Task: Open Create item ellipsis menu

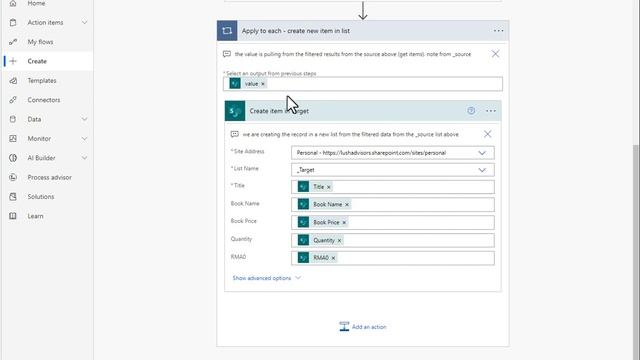Action: tap(491, 111)
